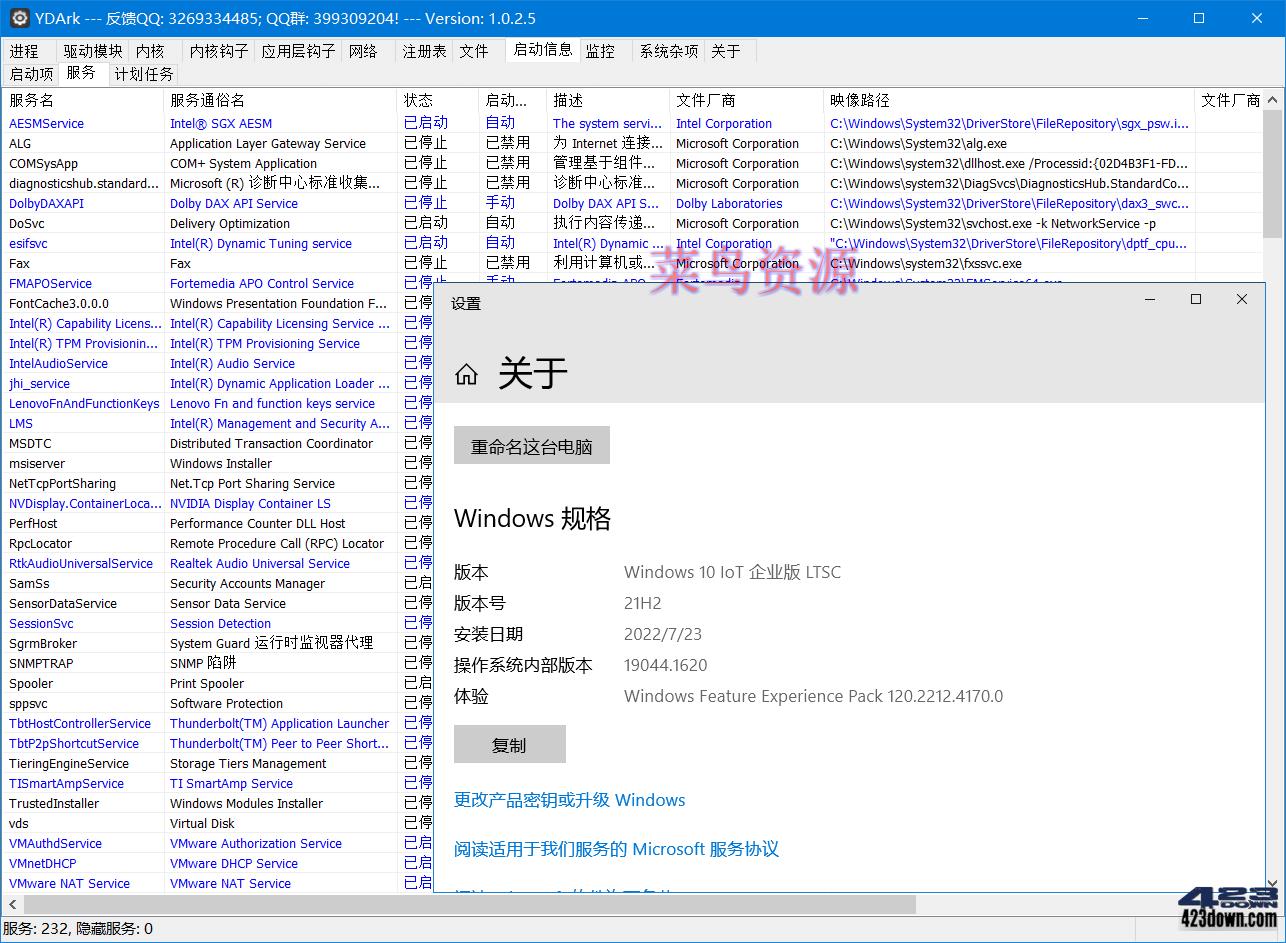Open the 监控 tab

click(x=601, y=50)
